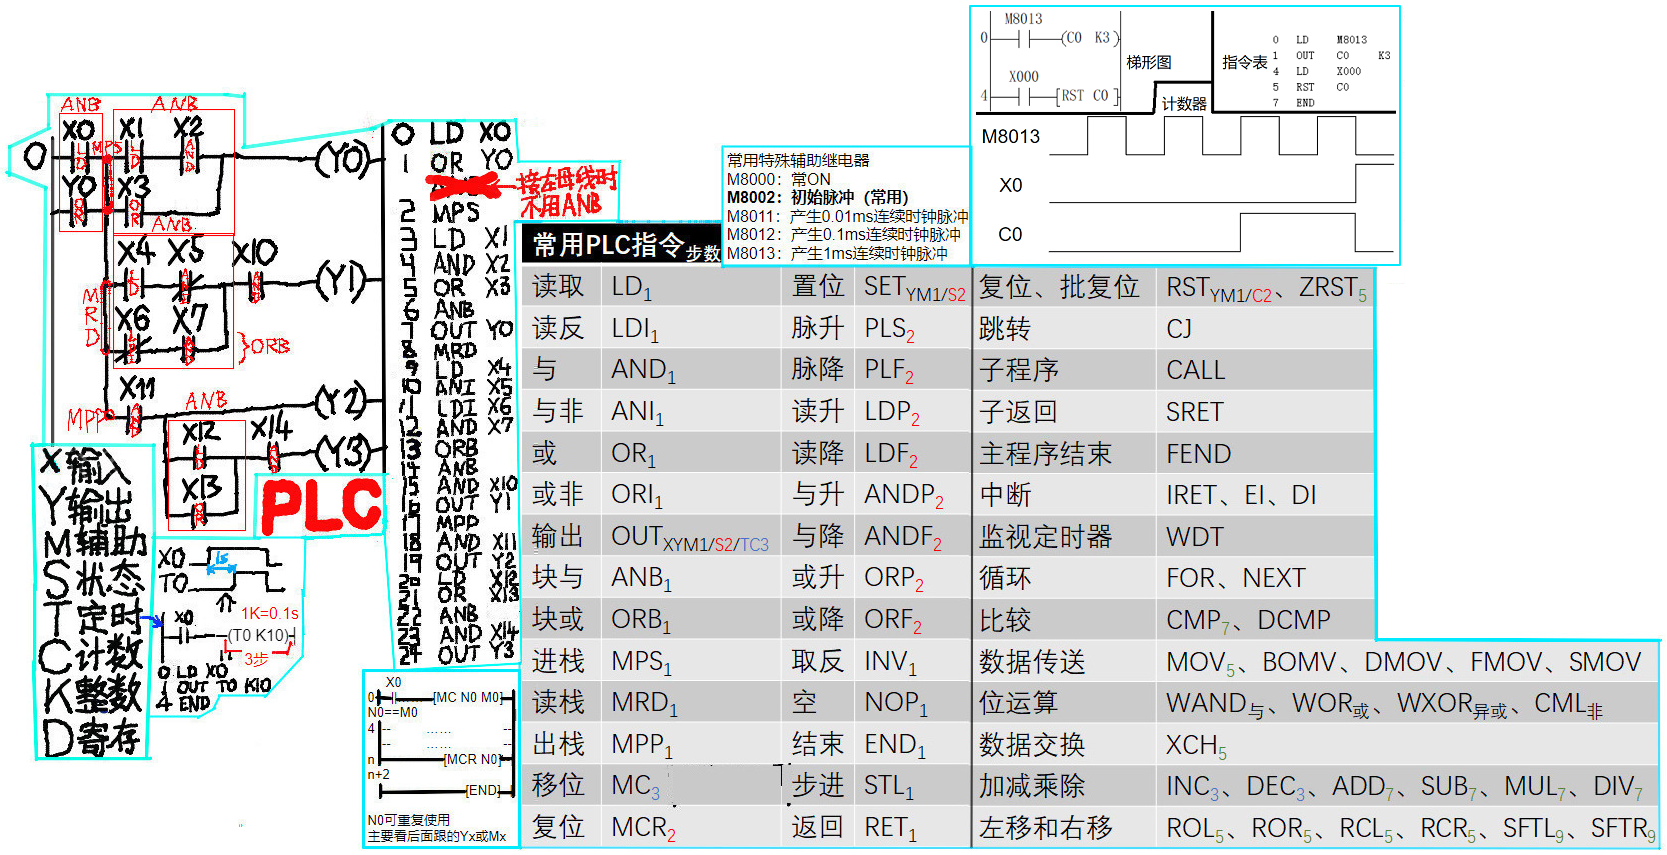Screen dimensions: 1667x855
Task: Select the (T0 K10) timer coil
Action: pyautogui.click(x=258, y=635)
